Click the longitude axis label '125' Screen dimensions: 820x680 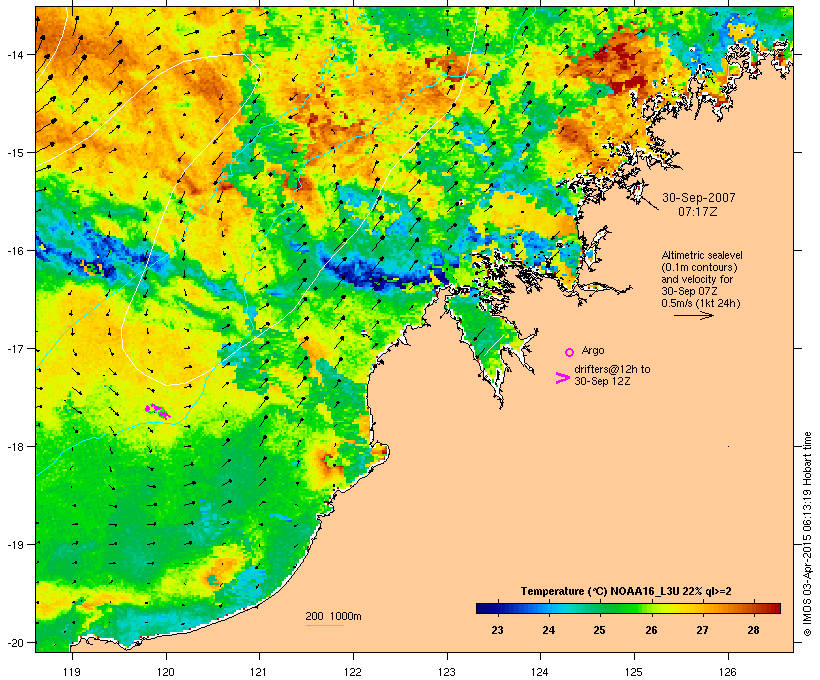634,672
